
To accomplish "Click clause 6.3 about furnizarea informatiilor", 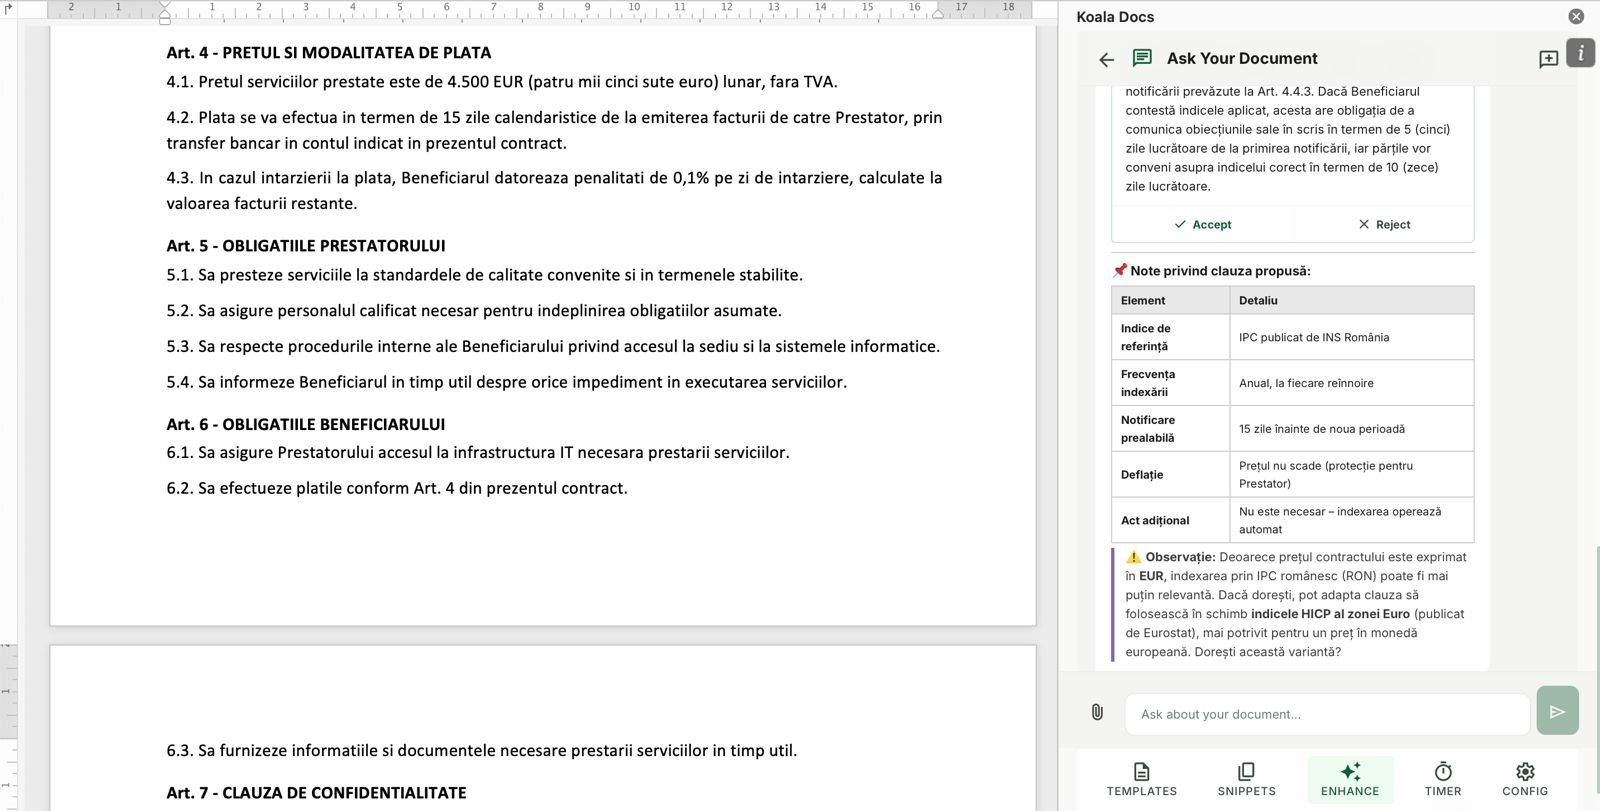I will (x=482, y=751).
